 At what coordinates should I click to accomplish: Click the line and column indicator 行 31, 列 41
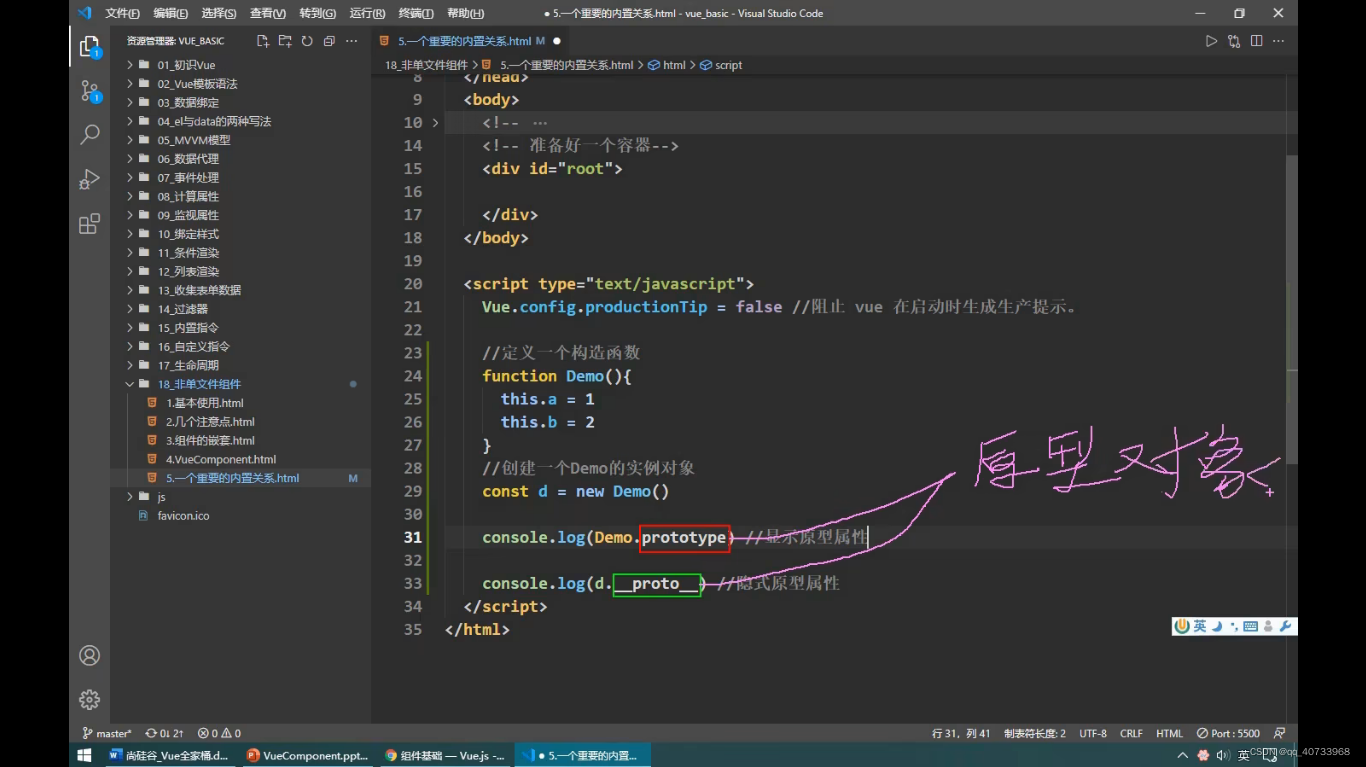coord(961,733)
